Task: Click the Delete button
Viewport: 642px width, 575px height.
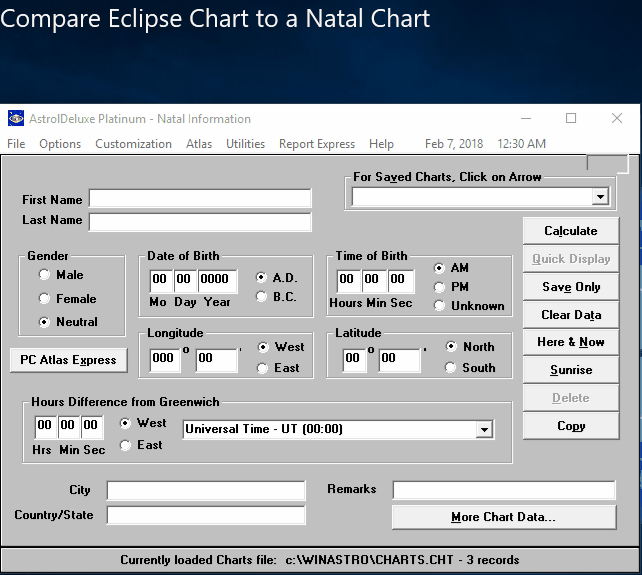Action: tap(571, 398)
